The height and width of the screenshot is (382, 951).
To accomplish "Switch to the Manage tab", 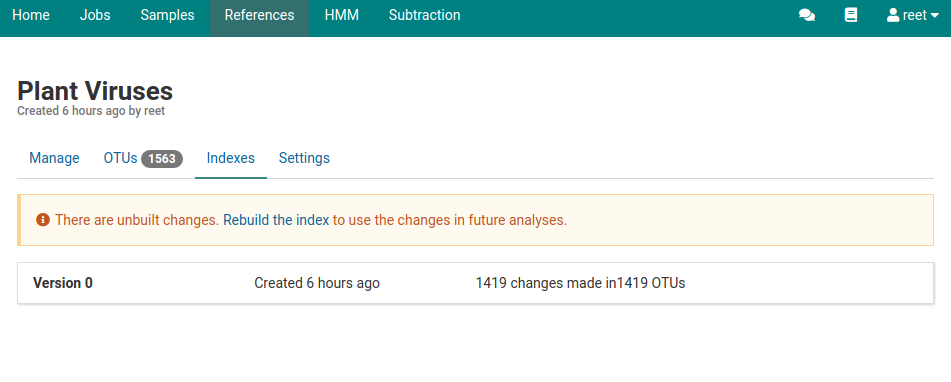I will pos(54,158).
